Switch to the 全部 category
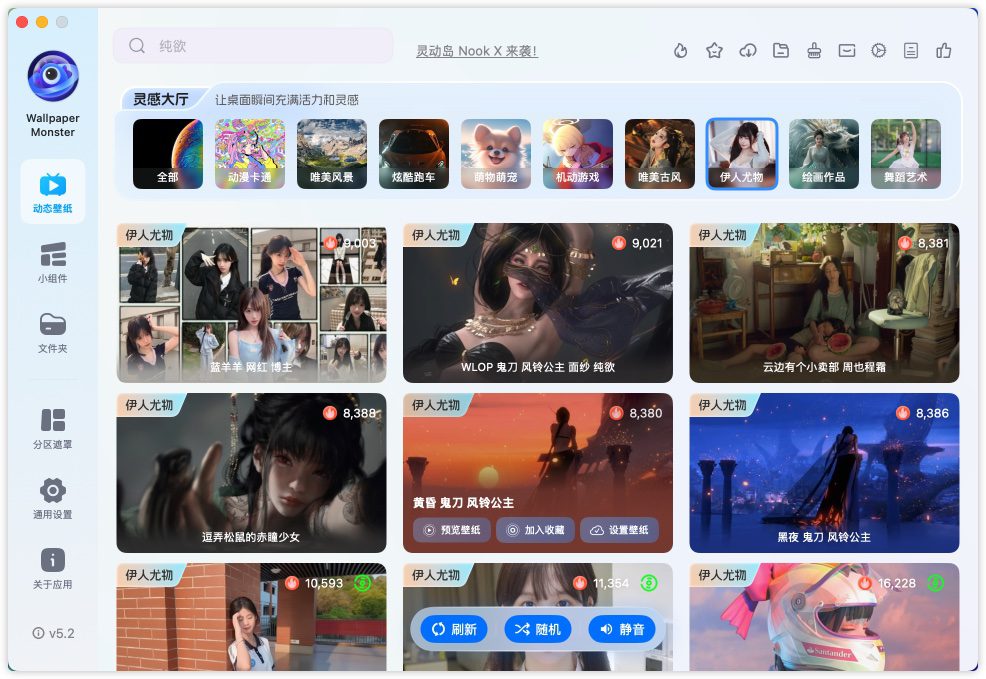This screenshot has width=986, height=679. pyautogui.click(x=168, y=154)
